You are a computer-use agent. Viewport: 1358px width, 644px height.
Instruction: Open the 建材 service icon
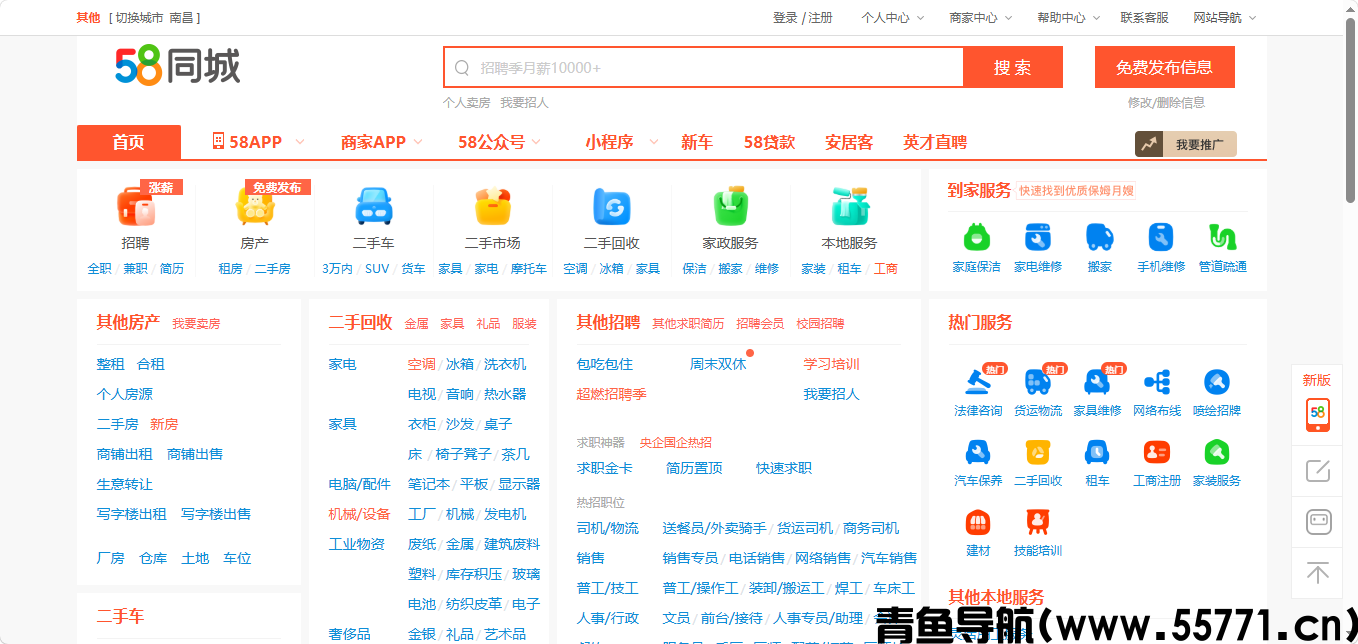[977, 522]
